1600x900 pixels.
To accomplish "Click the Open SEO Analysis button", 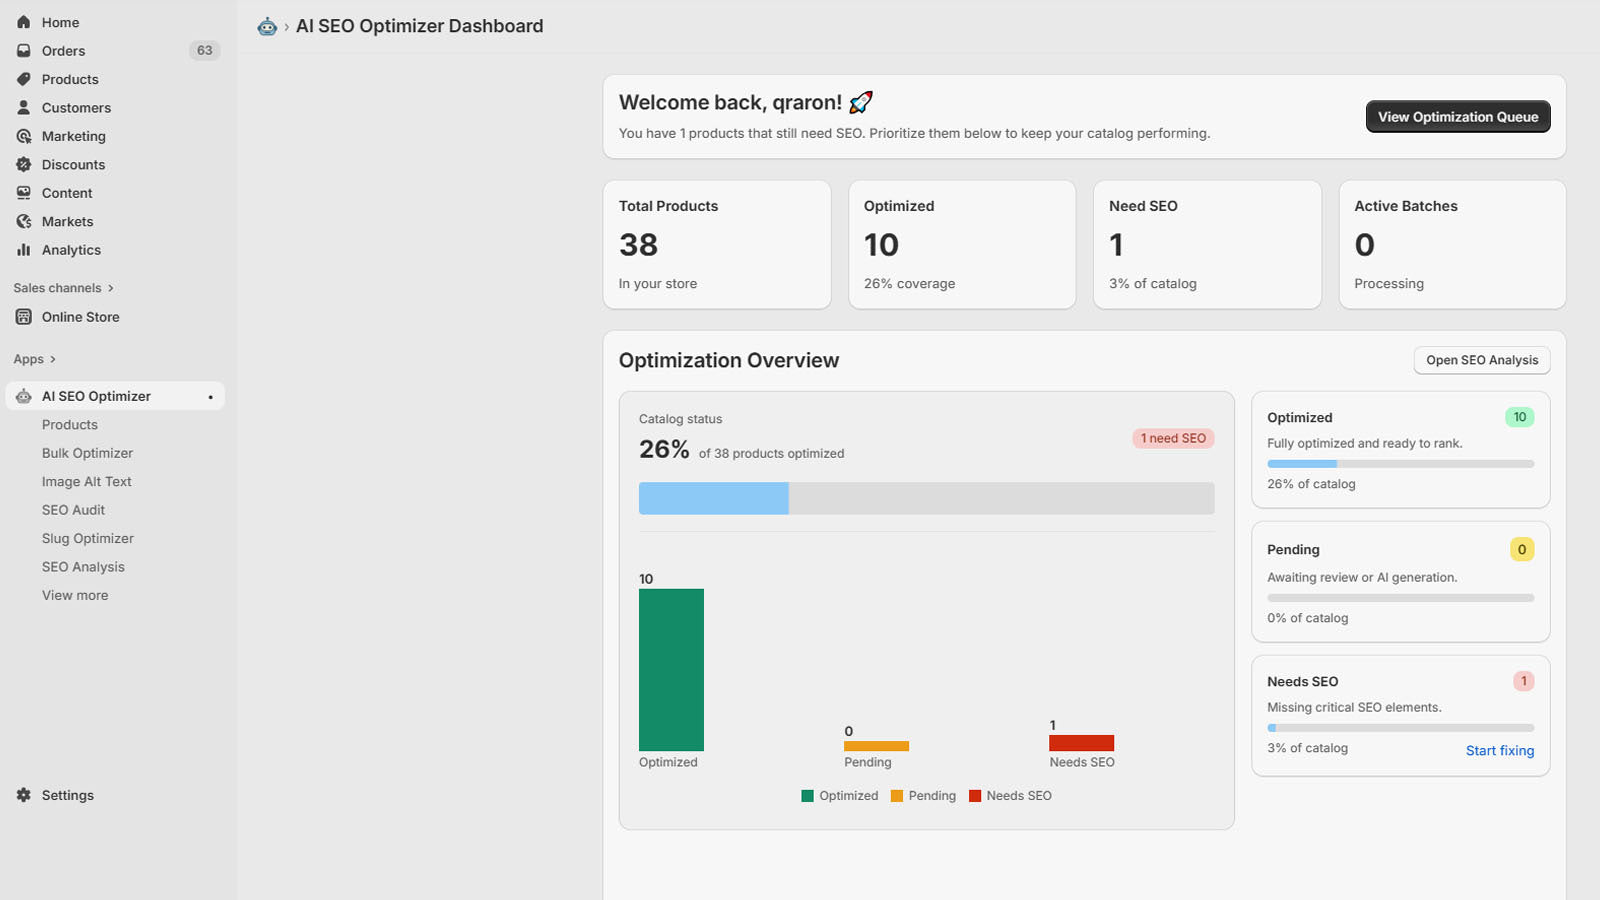I will pyautogui.click(x=1481, y=360).
